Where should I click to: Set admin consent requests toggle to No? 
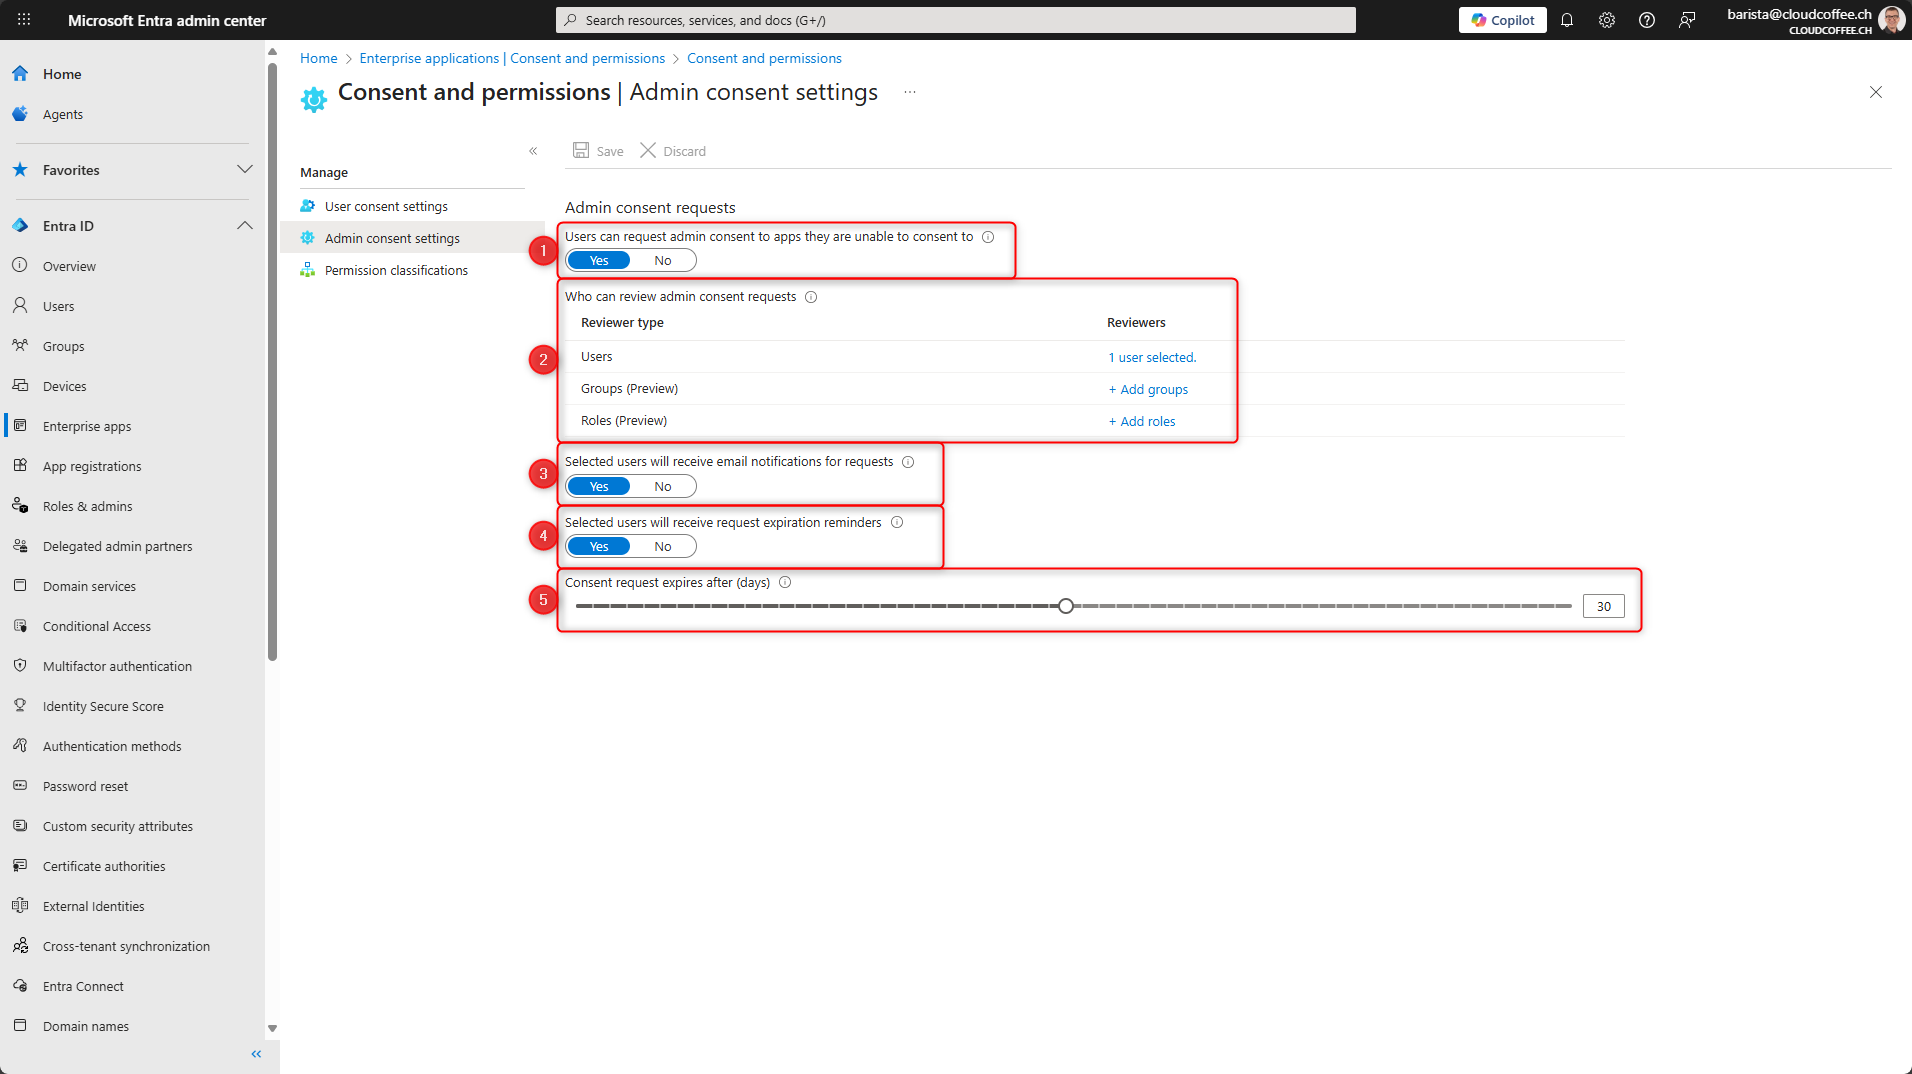[663, 261]
